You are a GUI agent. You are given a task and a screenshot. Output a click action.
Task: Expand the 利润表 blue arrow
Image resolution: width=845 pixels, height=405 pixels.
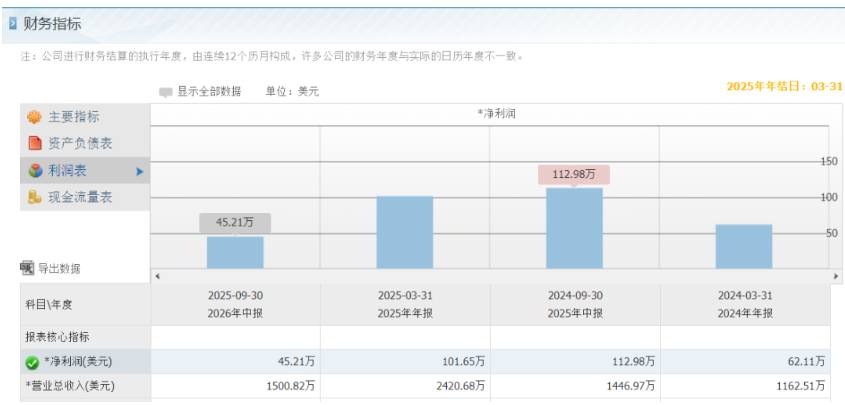coord(140,171)
